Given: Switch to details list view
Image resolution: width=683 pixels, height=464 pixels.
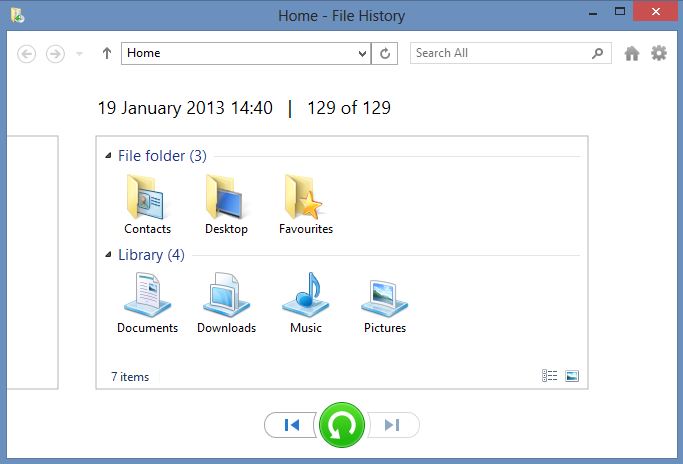Looking at the screenshot, I should click(549, 376).
